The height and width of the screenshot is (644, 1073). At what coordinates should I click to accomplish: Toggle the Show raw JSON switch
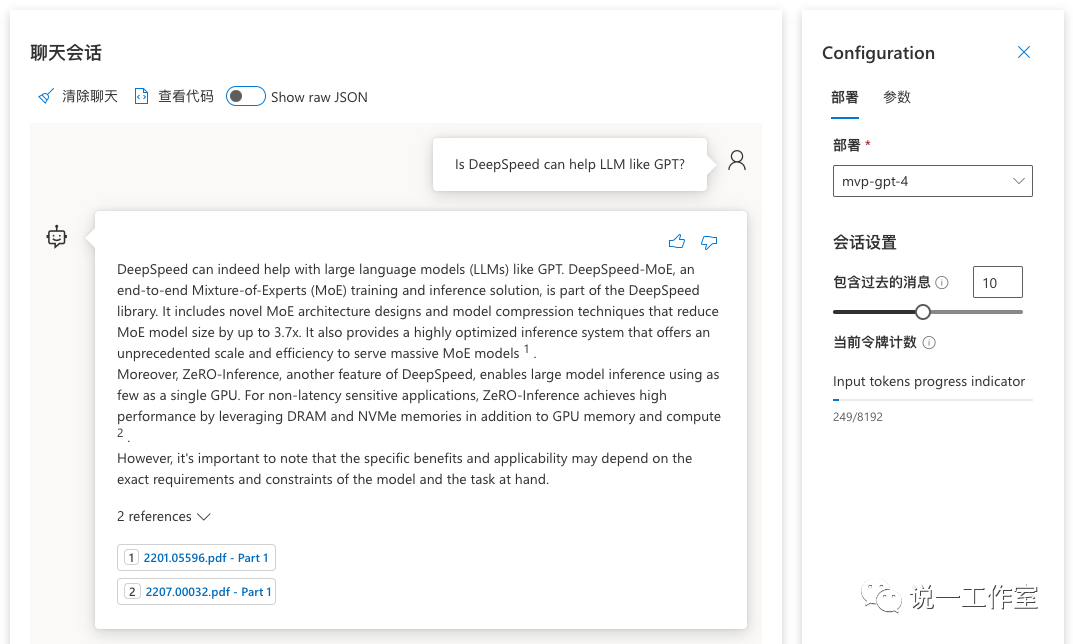tap(245, 97)
